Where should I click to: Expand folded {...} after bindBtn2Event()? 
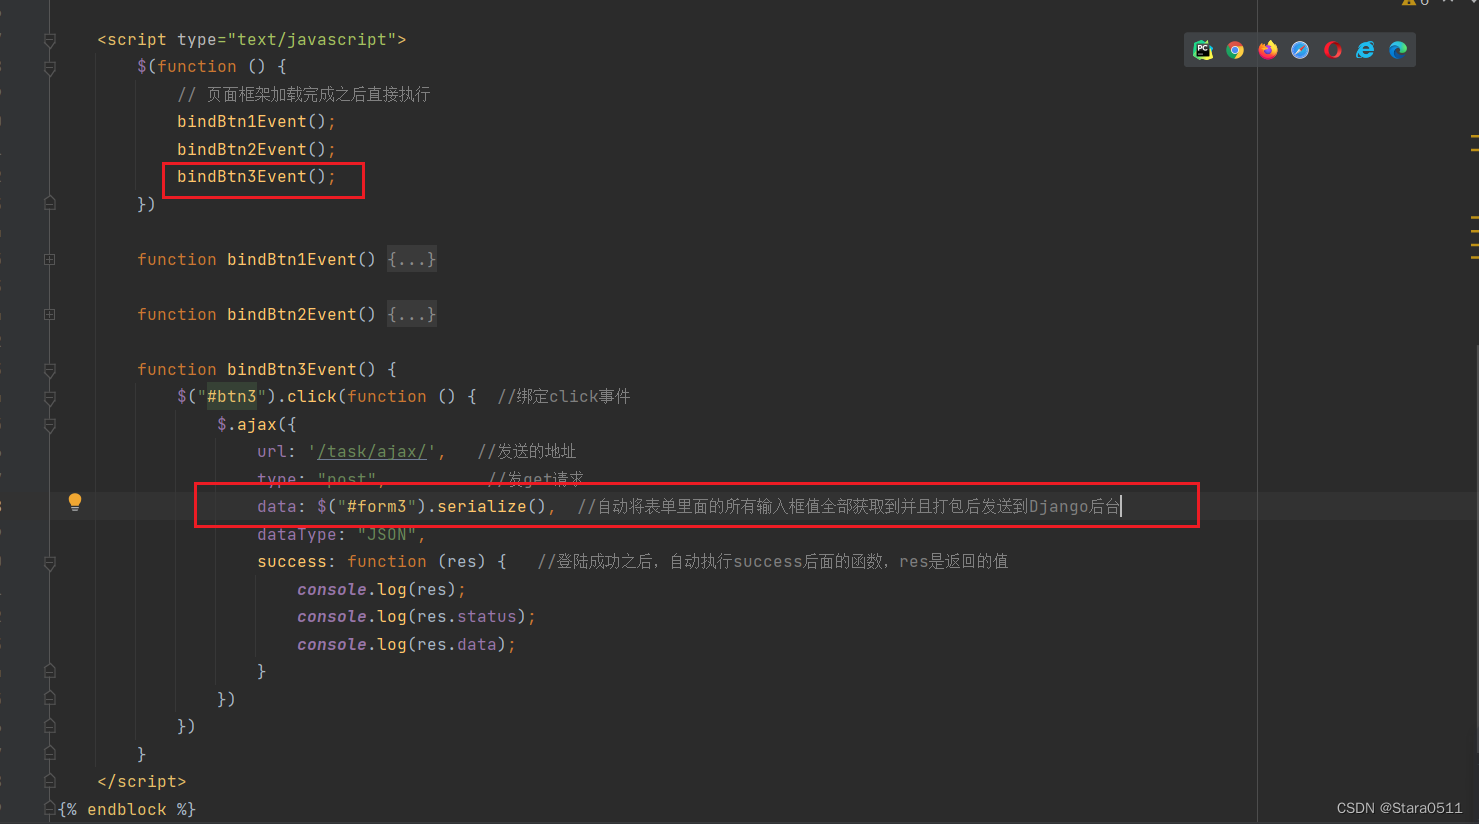tap(411, 315)
